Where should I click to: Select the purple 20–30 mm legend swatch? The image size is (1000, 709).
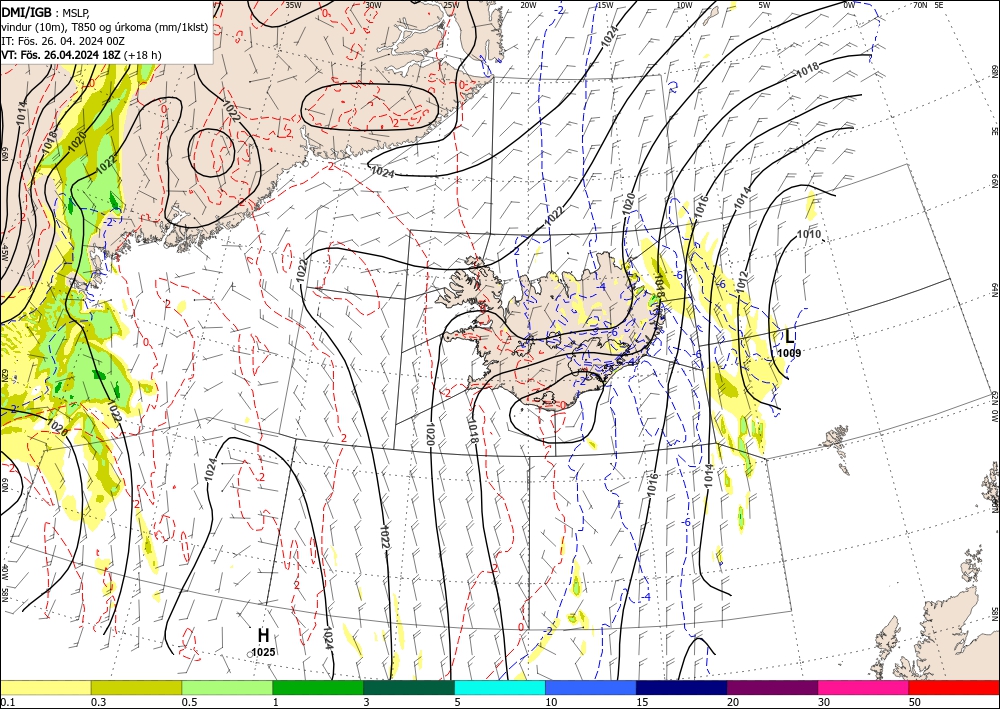(x=772, y=687)
